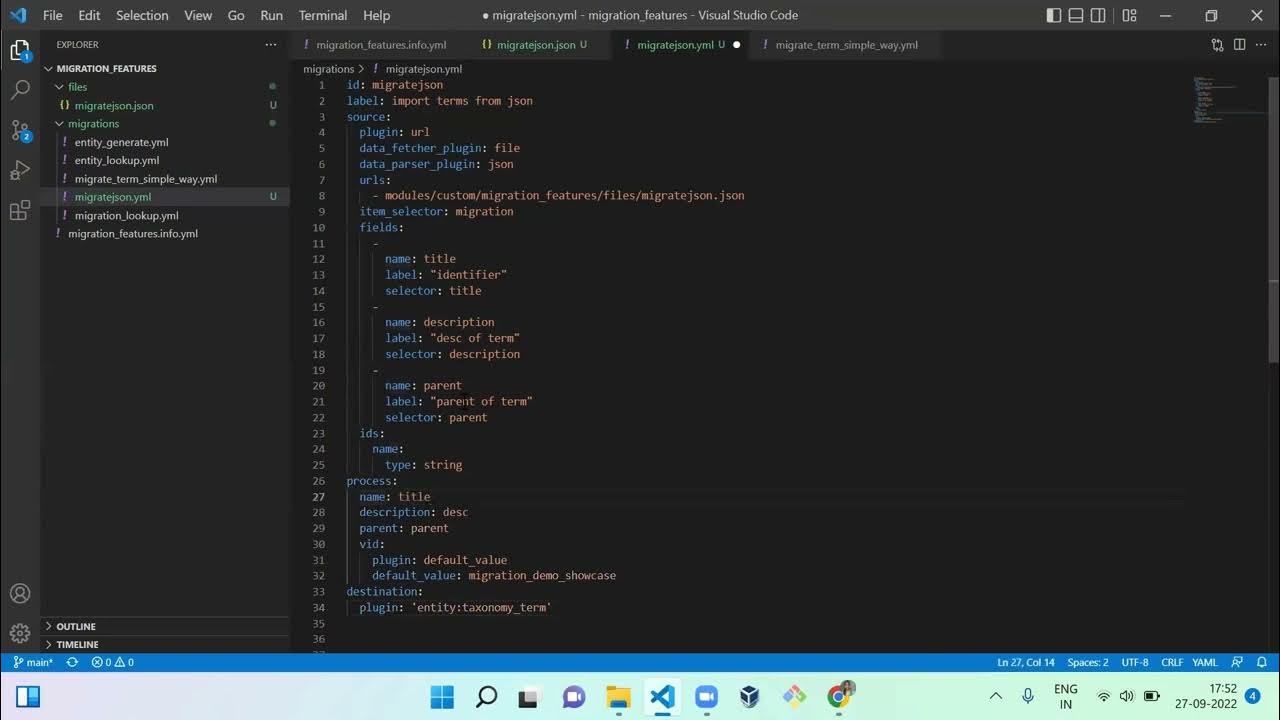Show hidden system tray icons
Image resolution: width=1280 pixels, height=720 pixels.
pyautogui.click(x=995, y=696)
